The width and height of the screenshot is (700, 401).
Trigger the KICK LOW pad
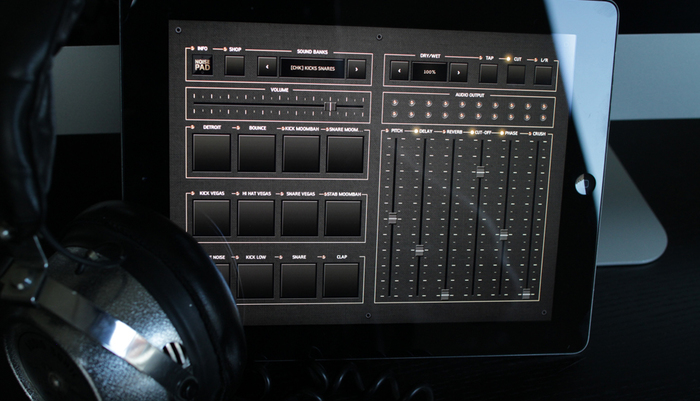pyautogui.click(x=255, y=280)
